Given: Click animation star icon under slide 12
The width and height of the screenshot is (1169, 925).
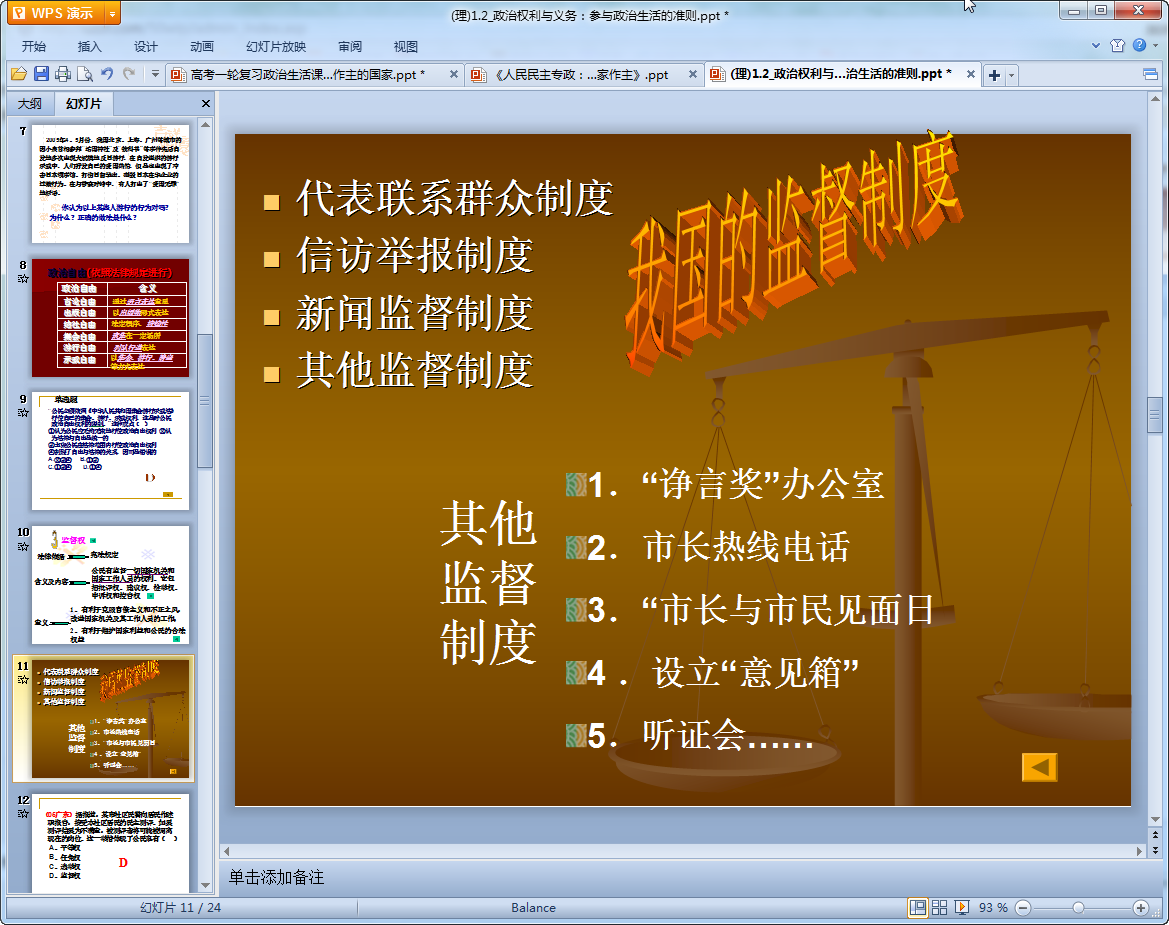Looking at the screenshot, I should pos(23,814).
